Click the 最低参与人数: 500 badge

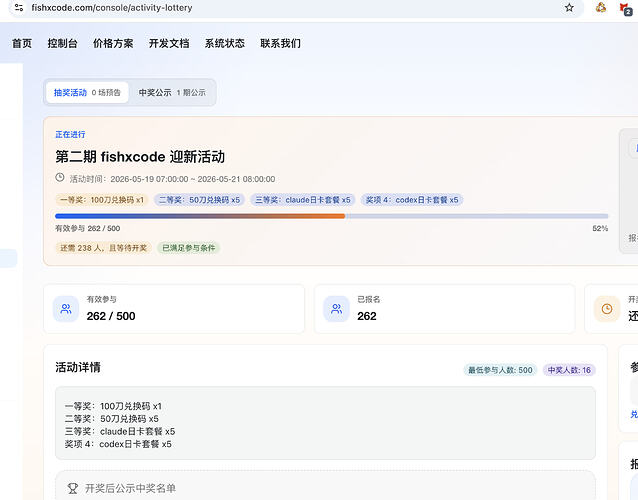[500, 370]
